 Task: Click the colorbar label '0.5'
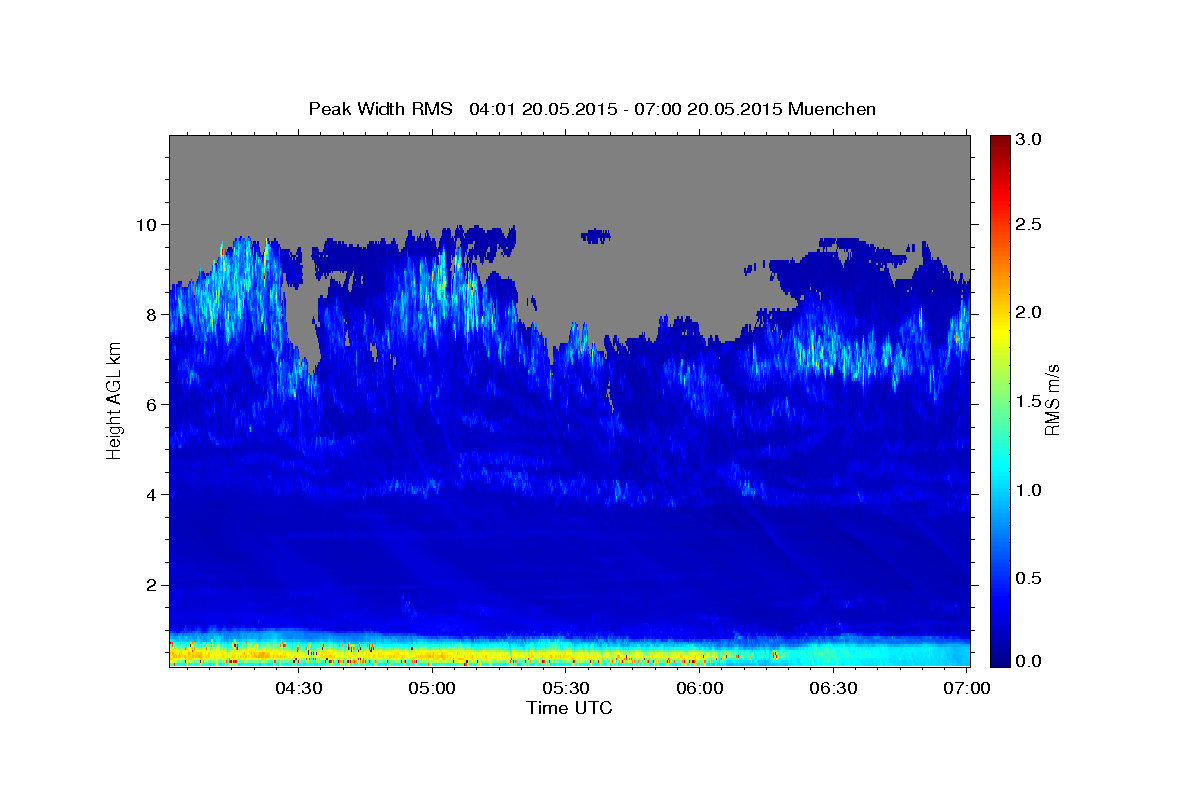pos(1030,578)
